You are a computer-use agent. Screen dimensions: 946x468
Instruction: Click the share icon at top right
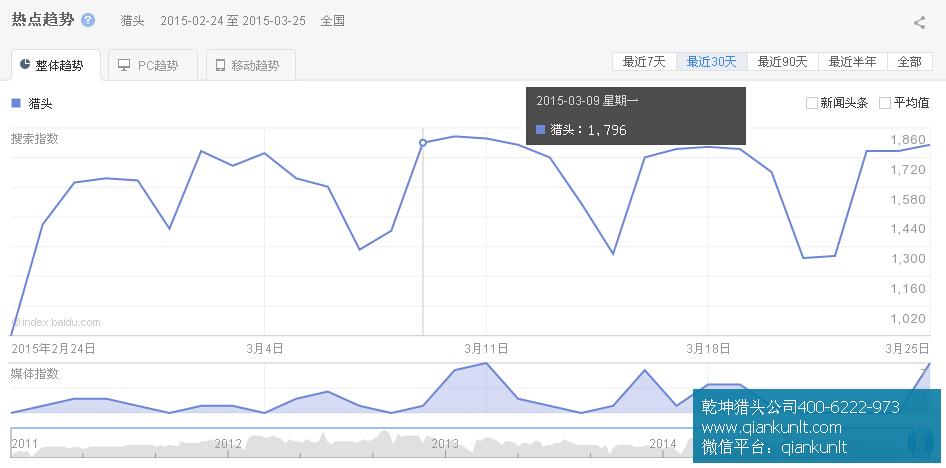919,22
